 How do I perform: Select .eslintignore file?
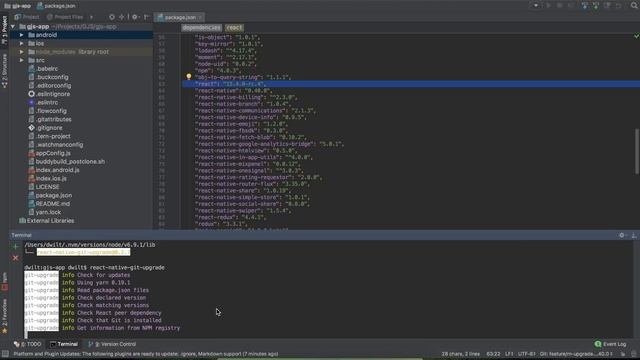click(49, 94)
